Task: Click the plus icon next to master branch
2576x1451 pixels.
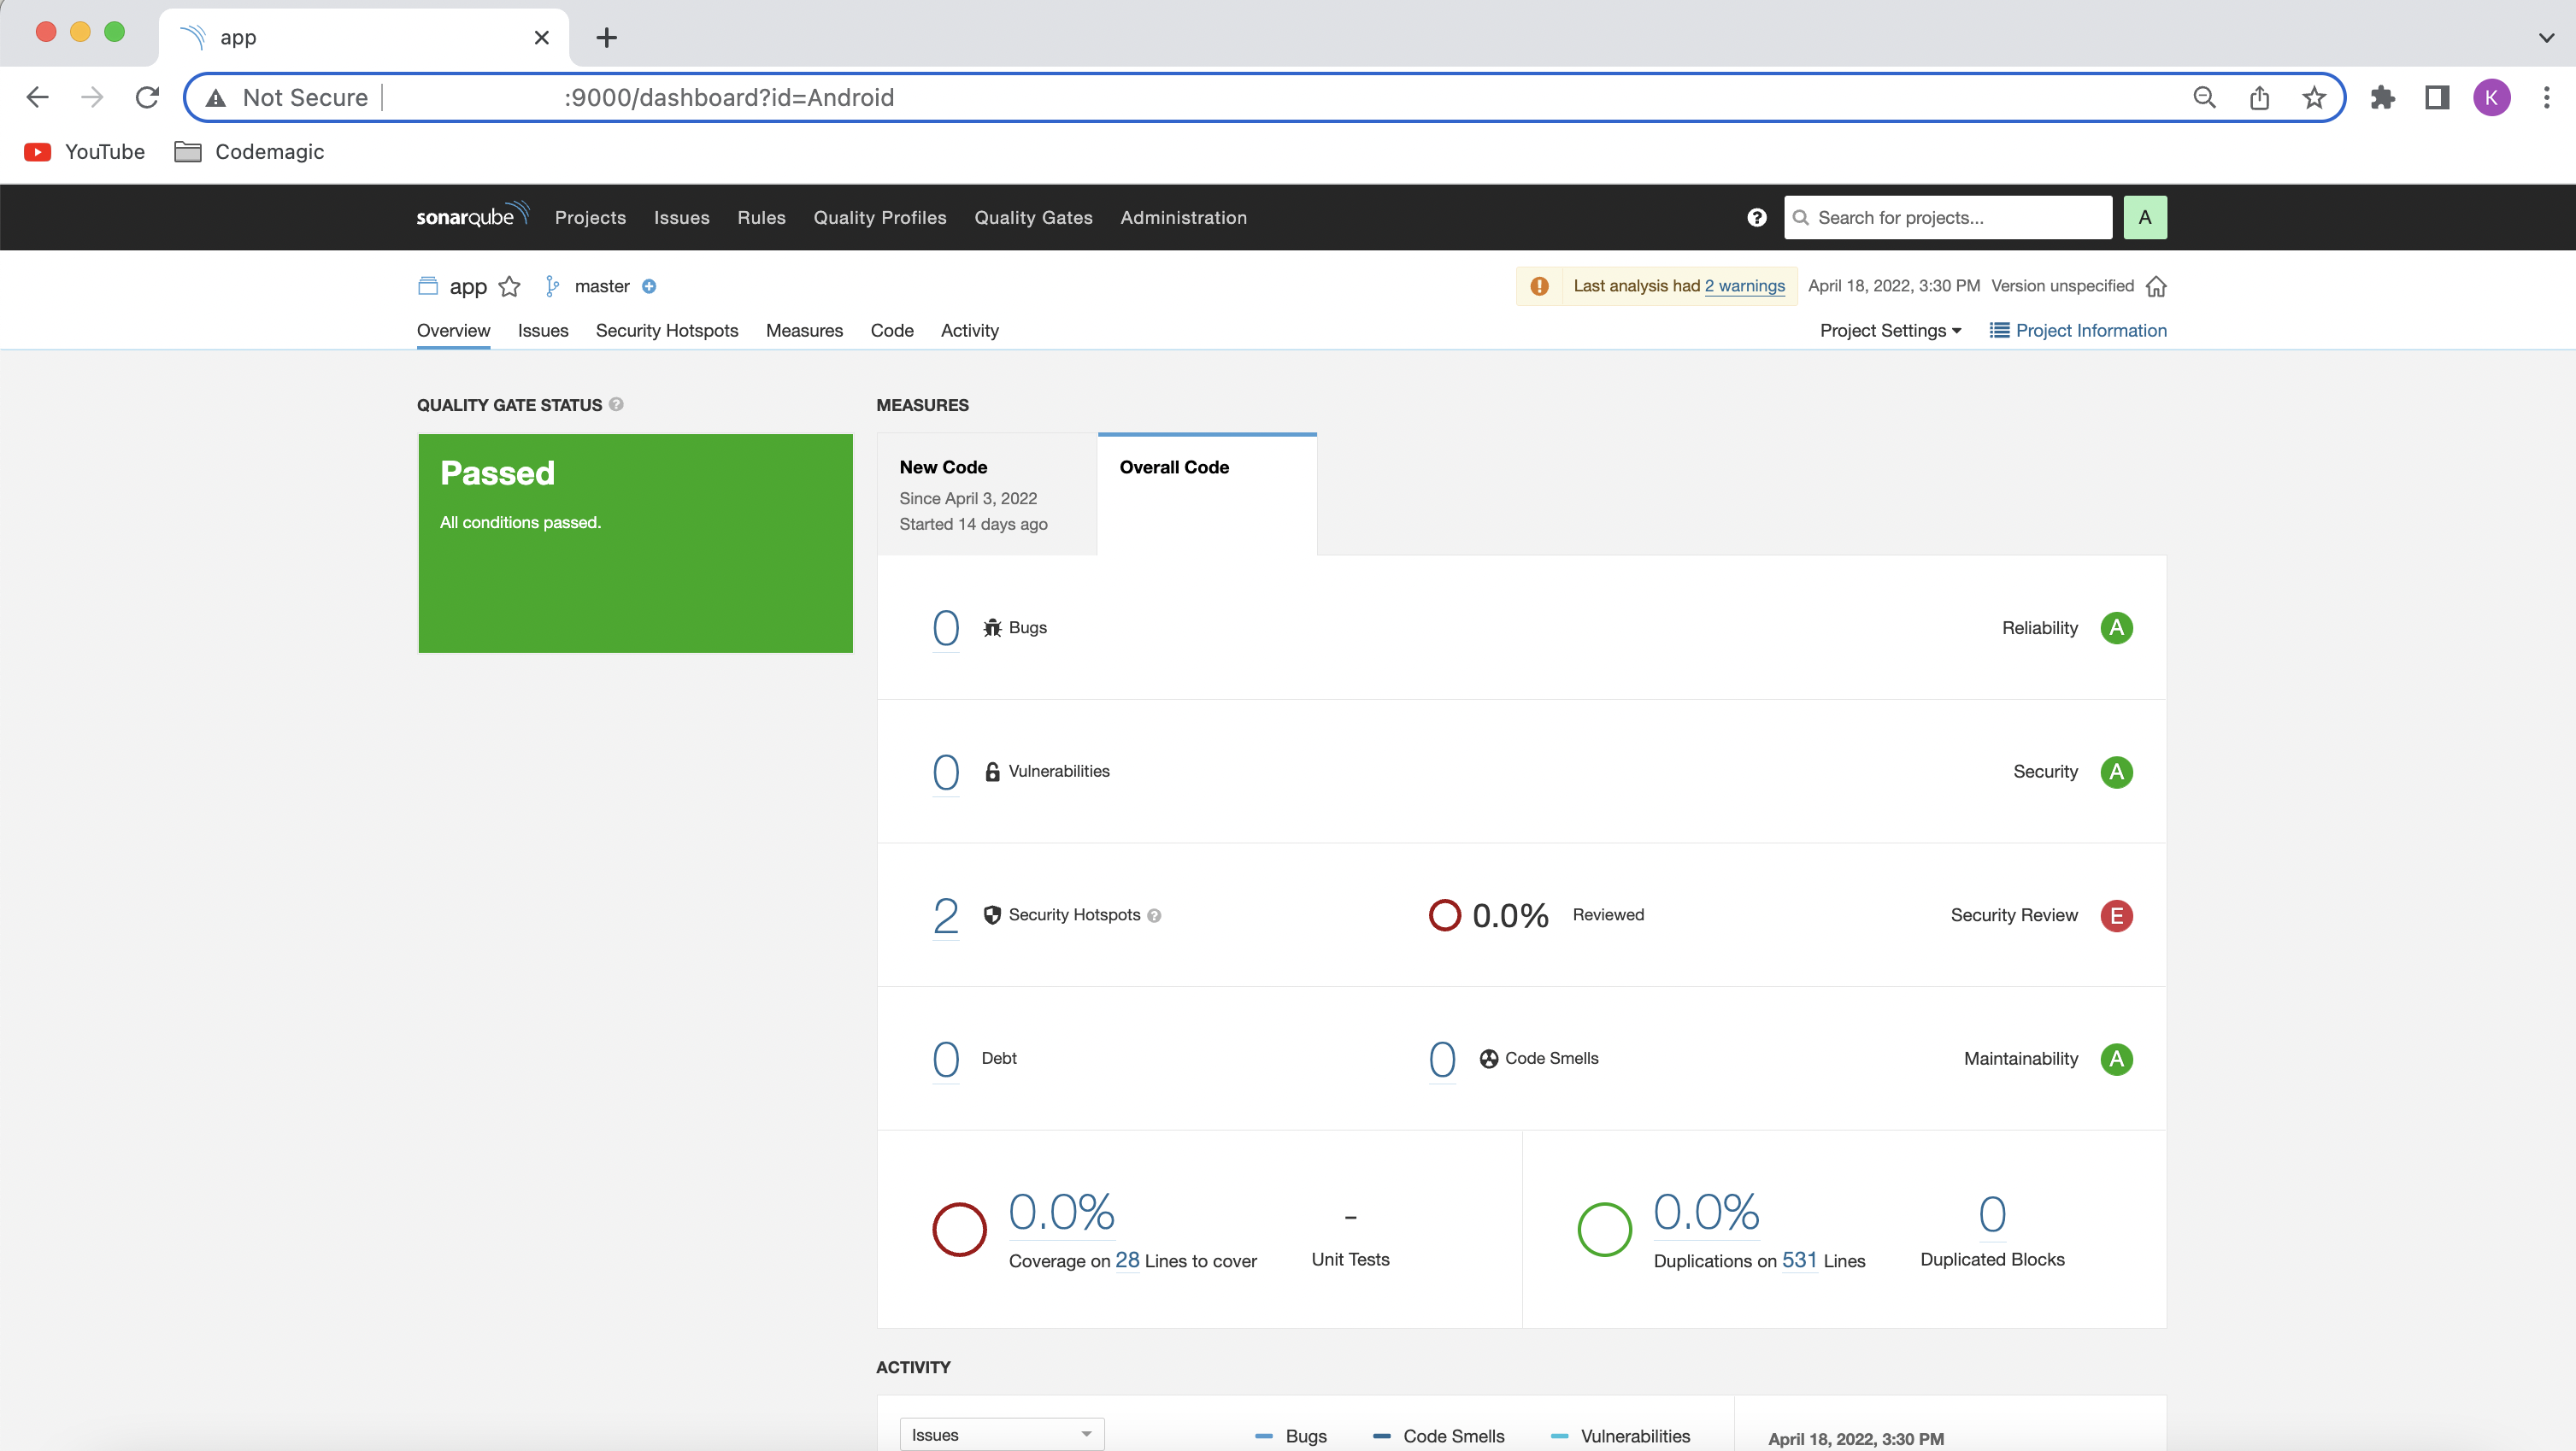Action: click(649, 286)
